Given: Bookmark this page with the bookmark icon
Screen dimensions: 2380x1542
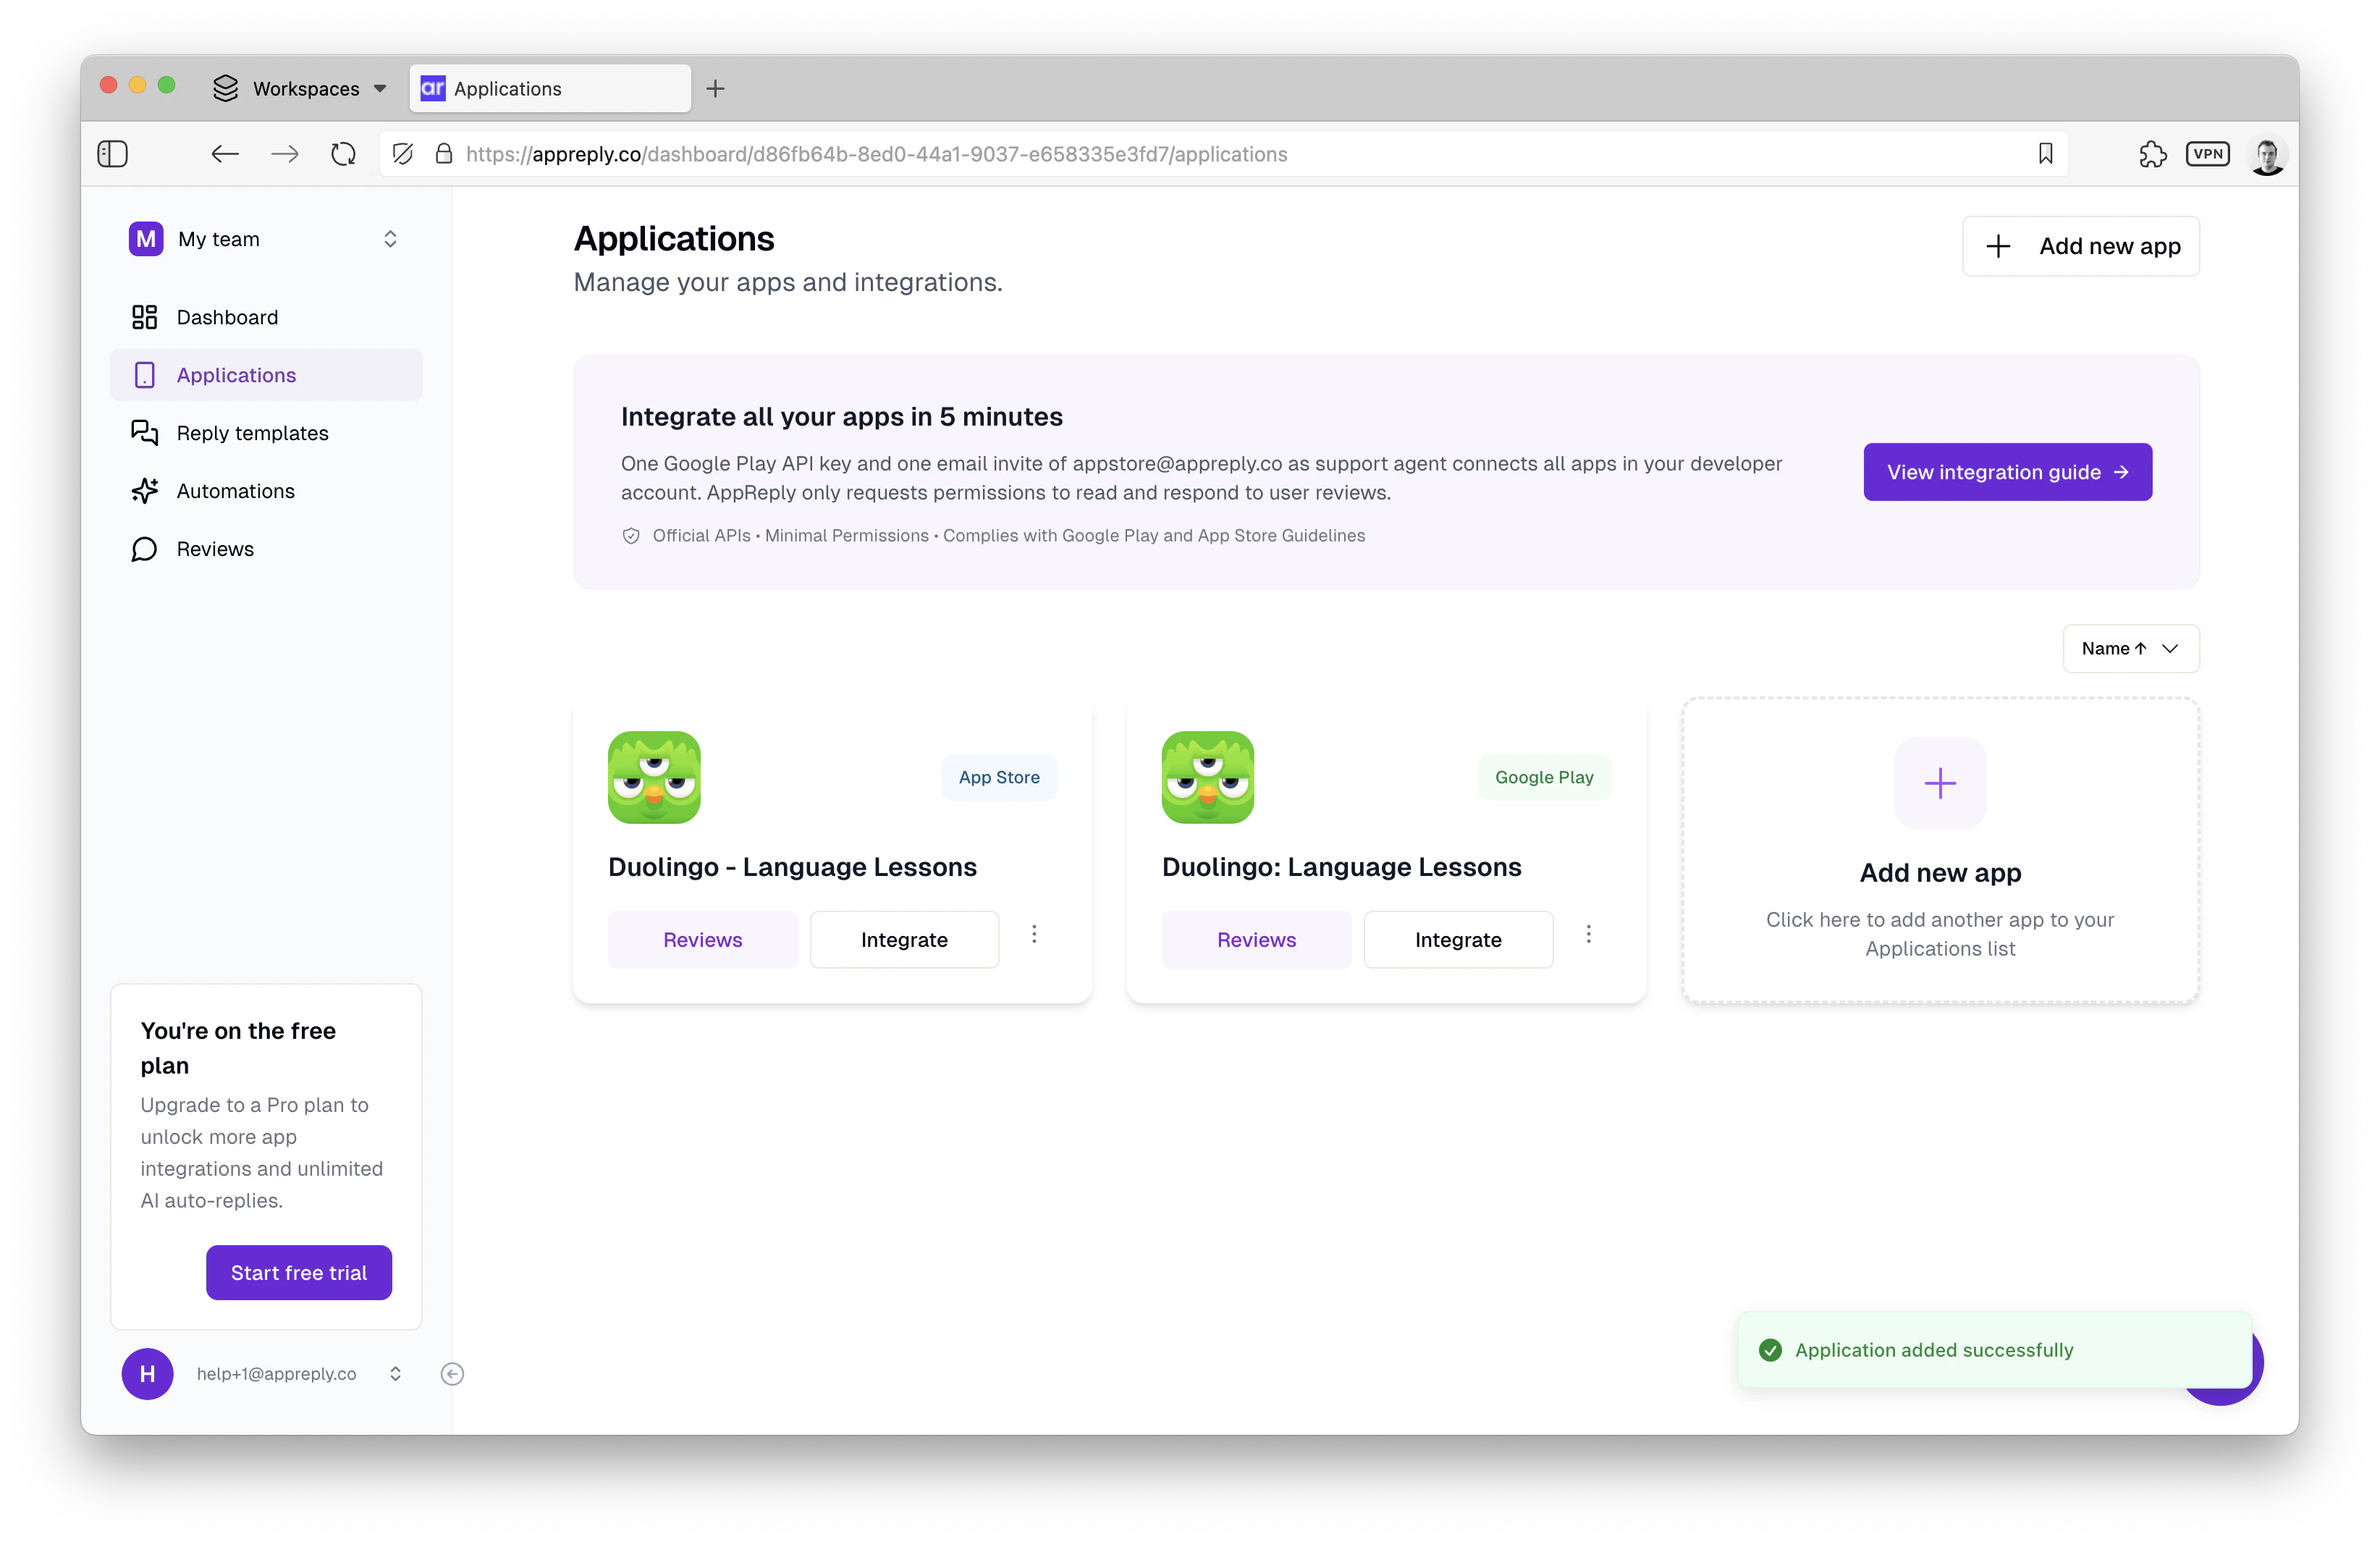Looking at the screenshot, I should click(x=2045, y=154).
